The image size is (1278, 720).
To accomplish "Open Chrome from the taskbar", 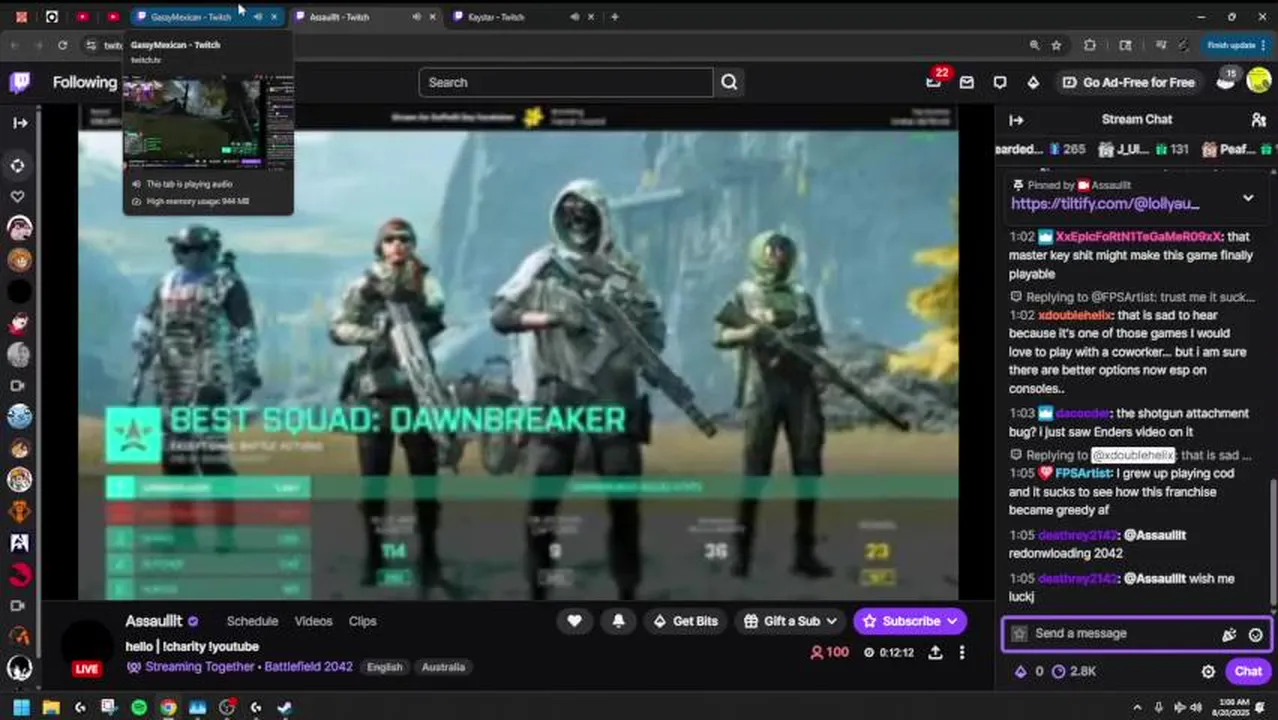I will pyautogui.click(x=168, y=707).
